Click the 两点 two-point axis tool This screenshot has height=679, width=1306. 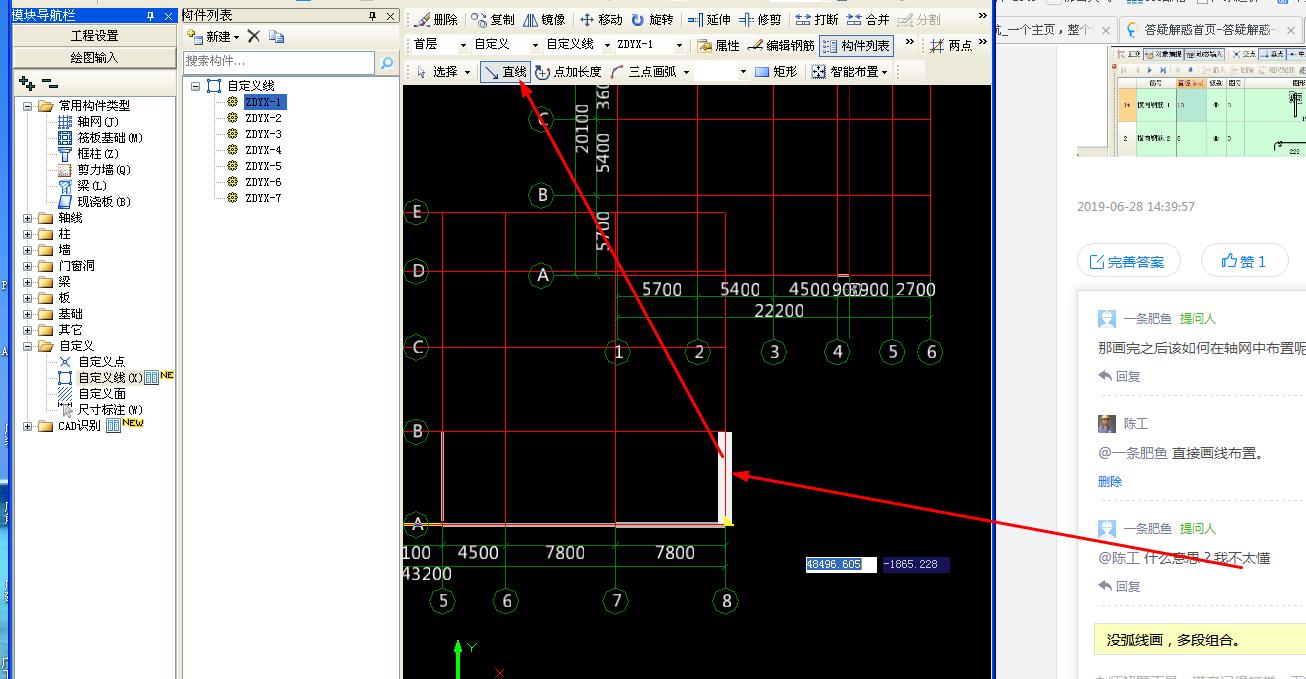pyautogui.click(x=951, y=45)
